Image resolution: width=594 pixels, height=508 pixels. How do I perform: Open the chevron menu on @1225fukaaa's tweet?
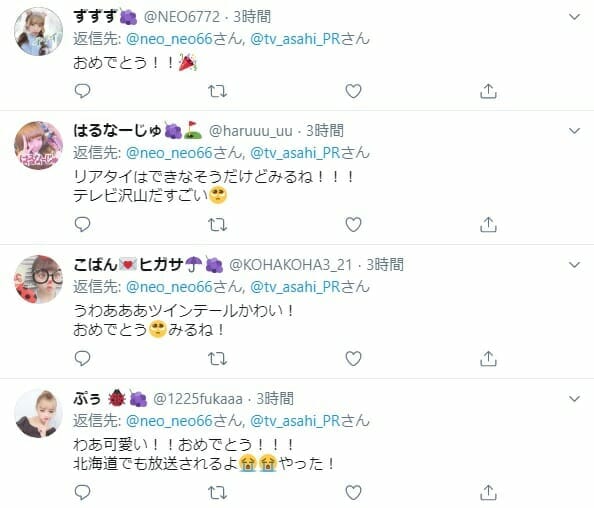click(x=574, y=399)
